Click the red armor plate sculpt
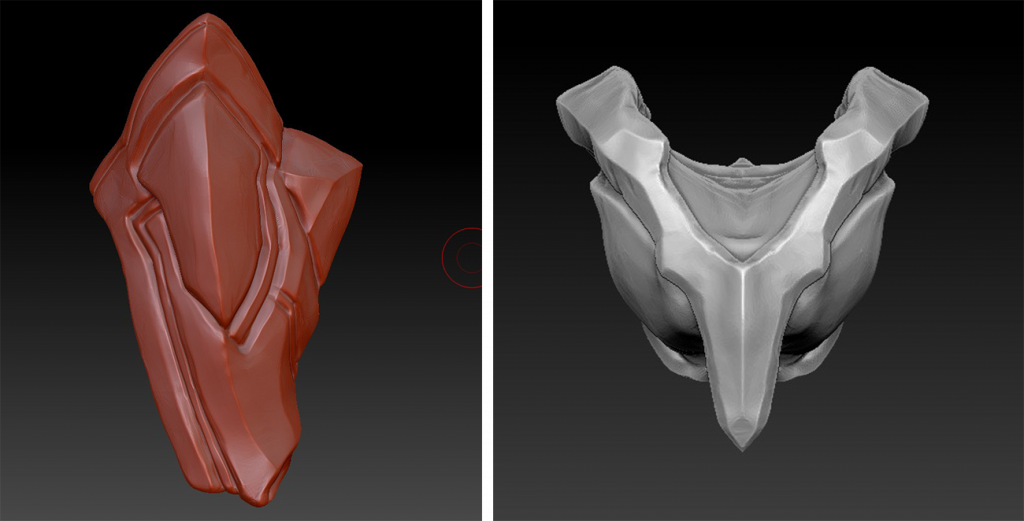 click(x=225, y=260)
